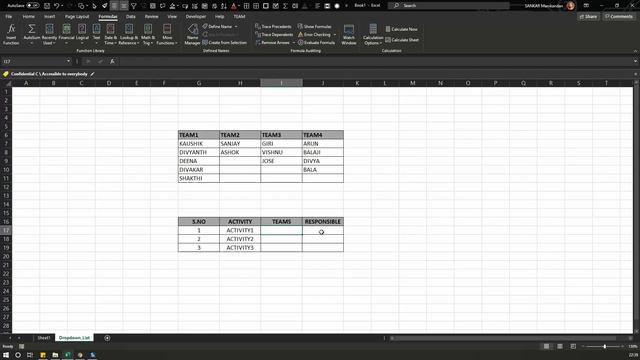Open the File menu
The width and height of the screenshot is (640, 360).
[x=9, y=17]
